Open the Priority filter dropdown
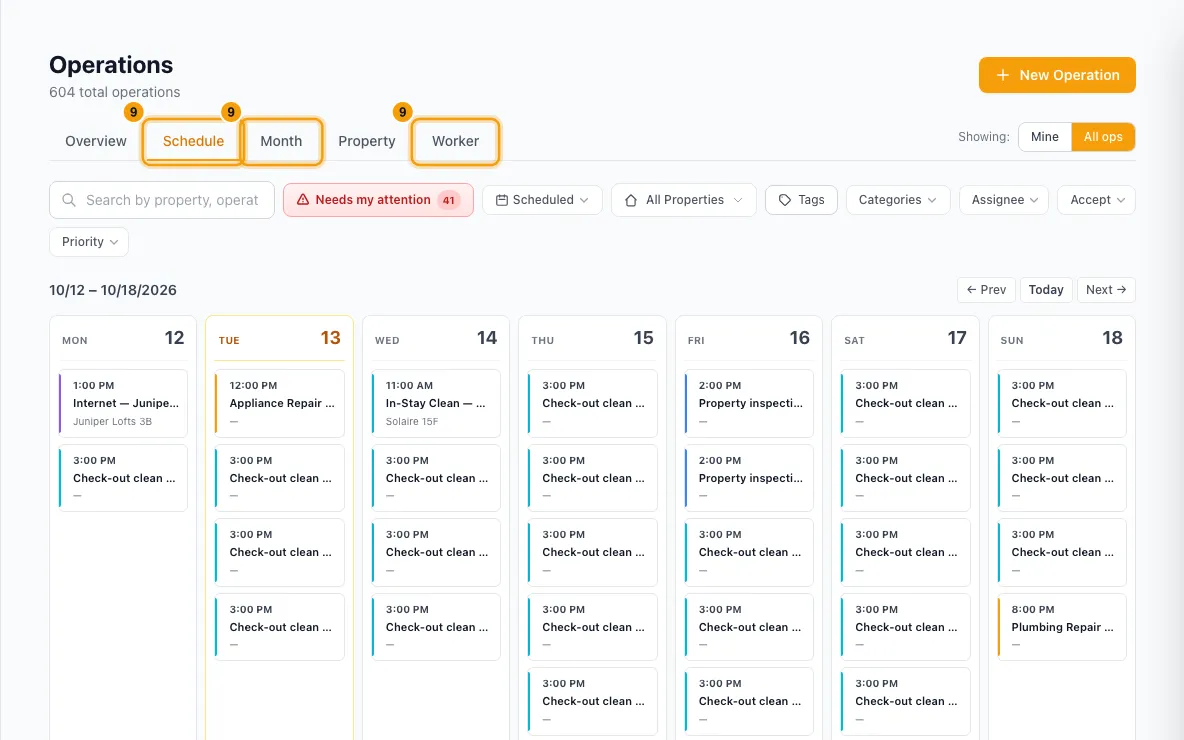Screen dimensions: 1184x740 (89, 242)
